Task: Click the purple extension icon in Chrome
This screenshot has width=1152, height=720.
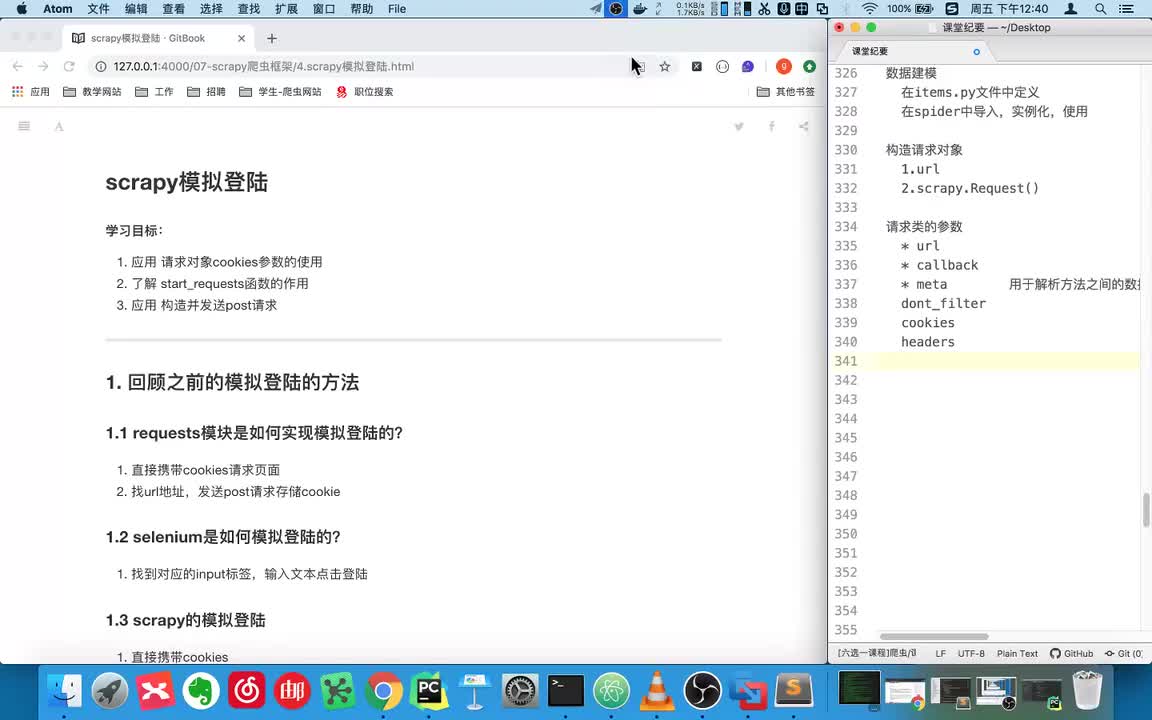Action: click(x=748, y=66)
